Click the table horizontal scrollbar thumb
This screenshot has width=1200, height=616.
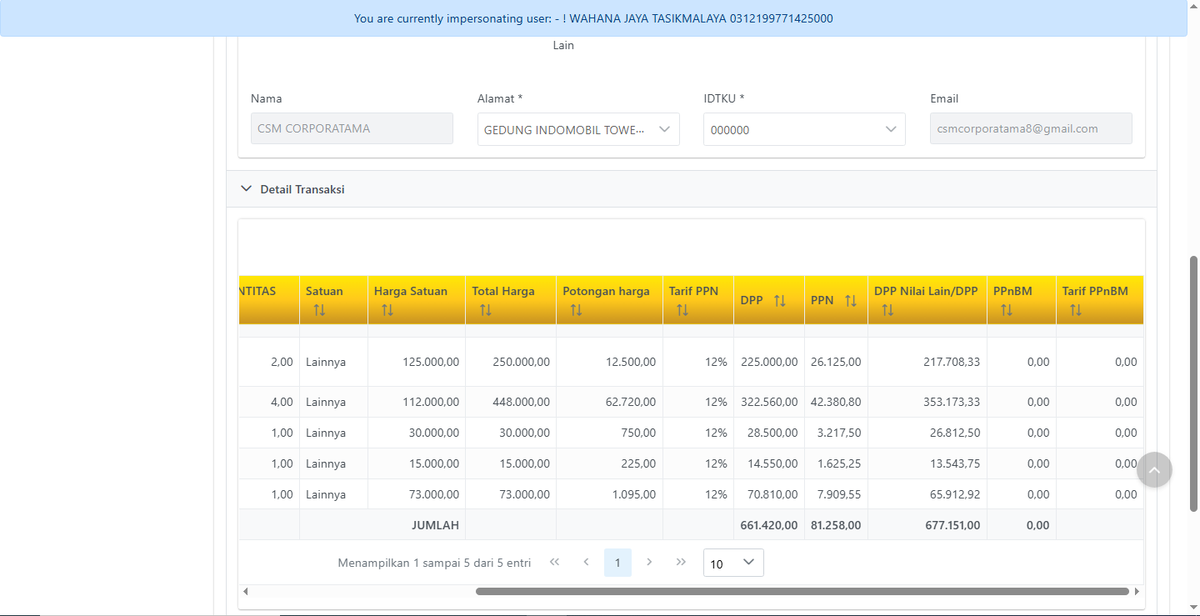tap(802, 591)
